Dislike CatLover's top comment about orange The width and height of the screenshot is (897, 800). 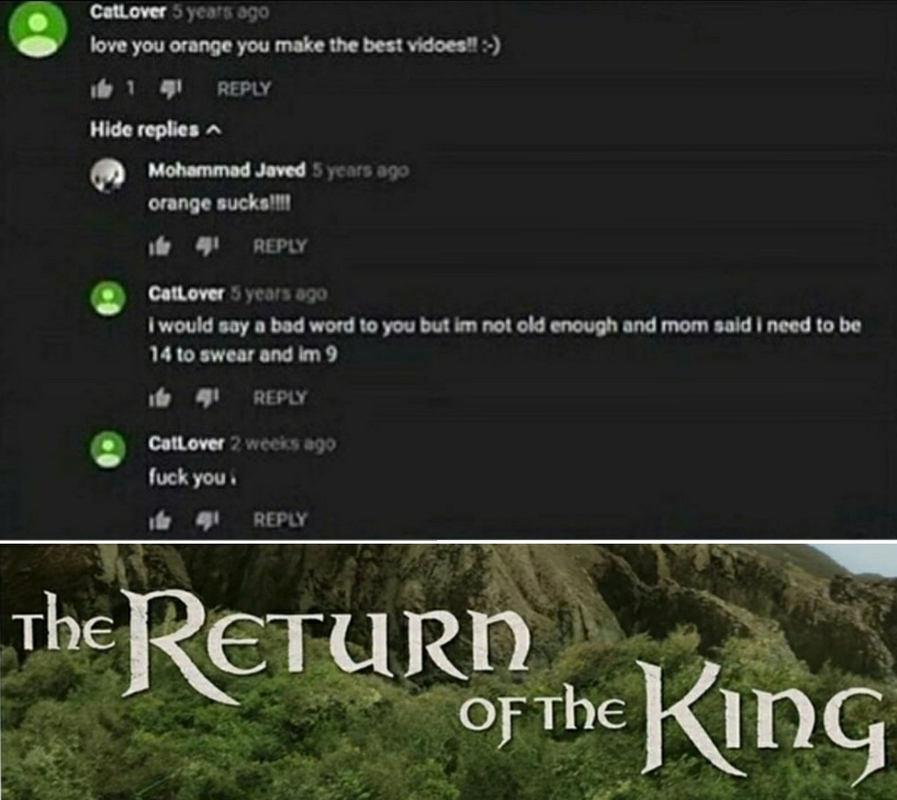170,89
